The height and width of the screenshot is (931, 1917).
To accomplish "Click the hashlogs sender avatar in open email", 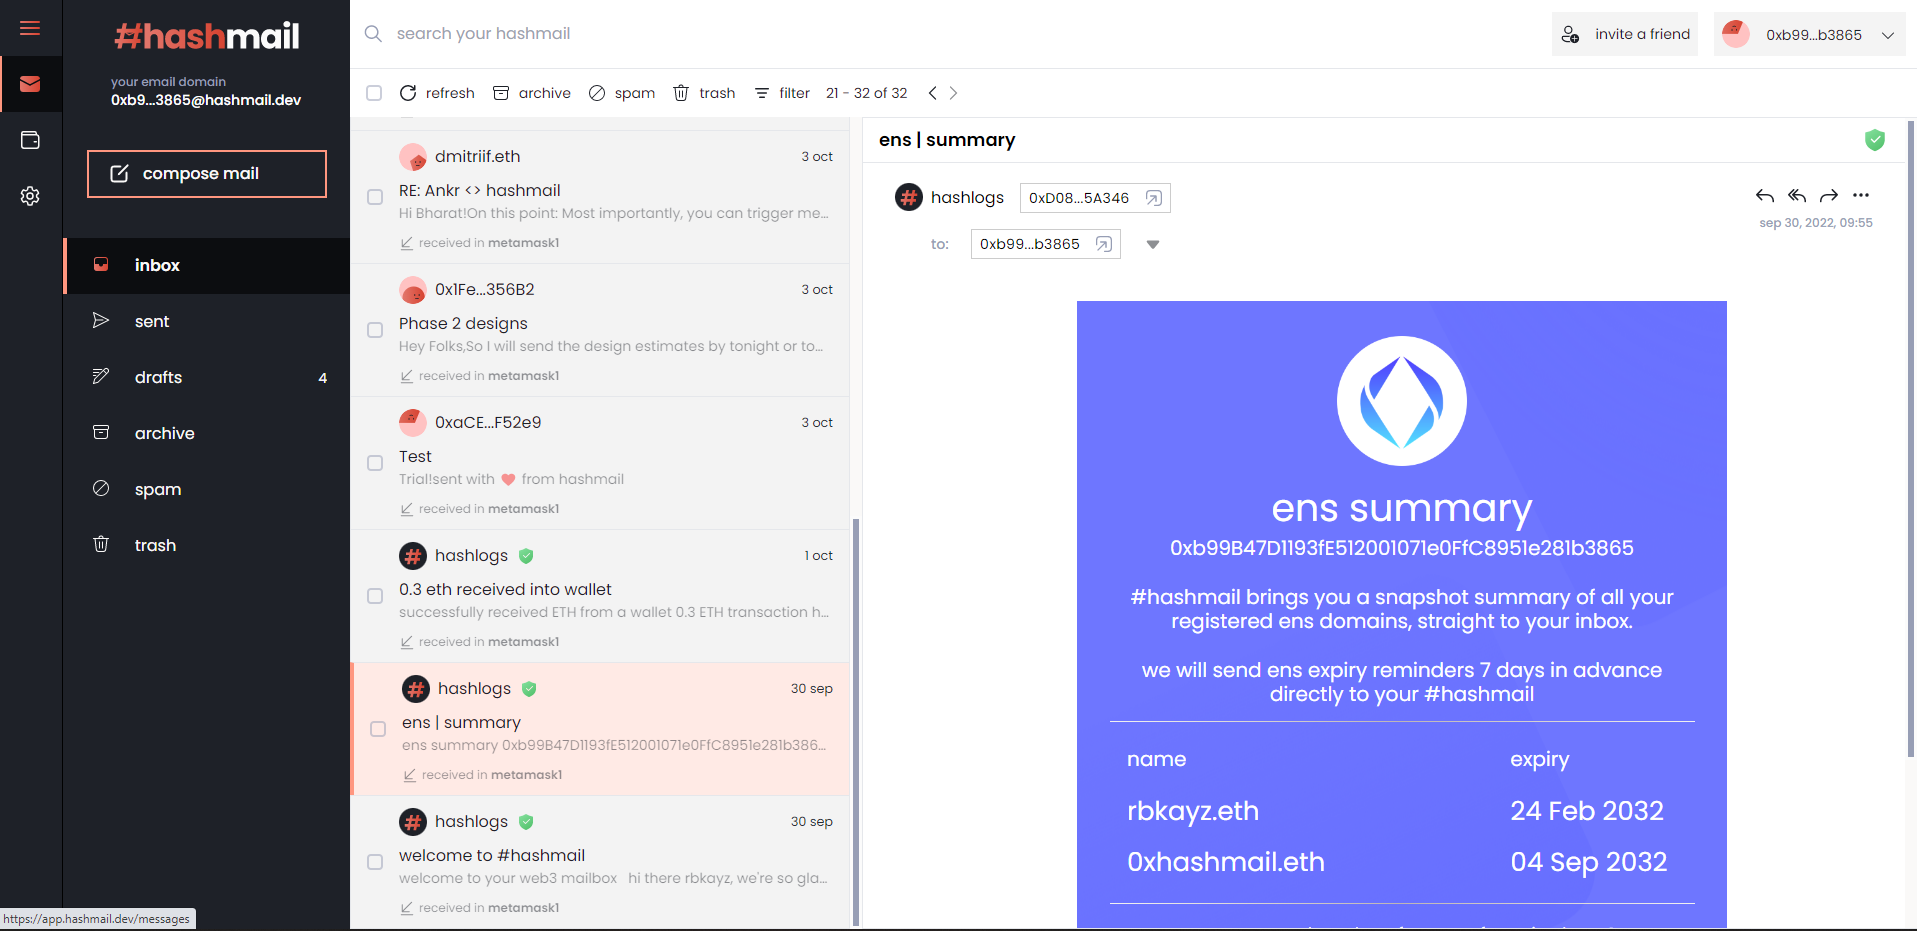I will click(909, 197).
